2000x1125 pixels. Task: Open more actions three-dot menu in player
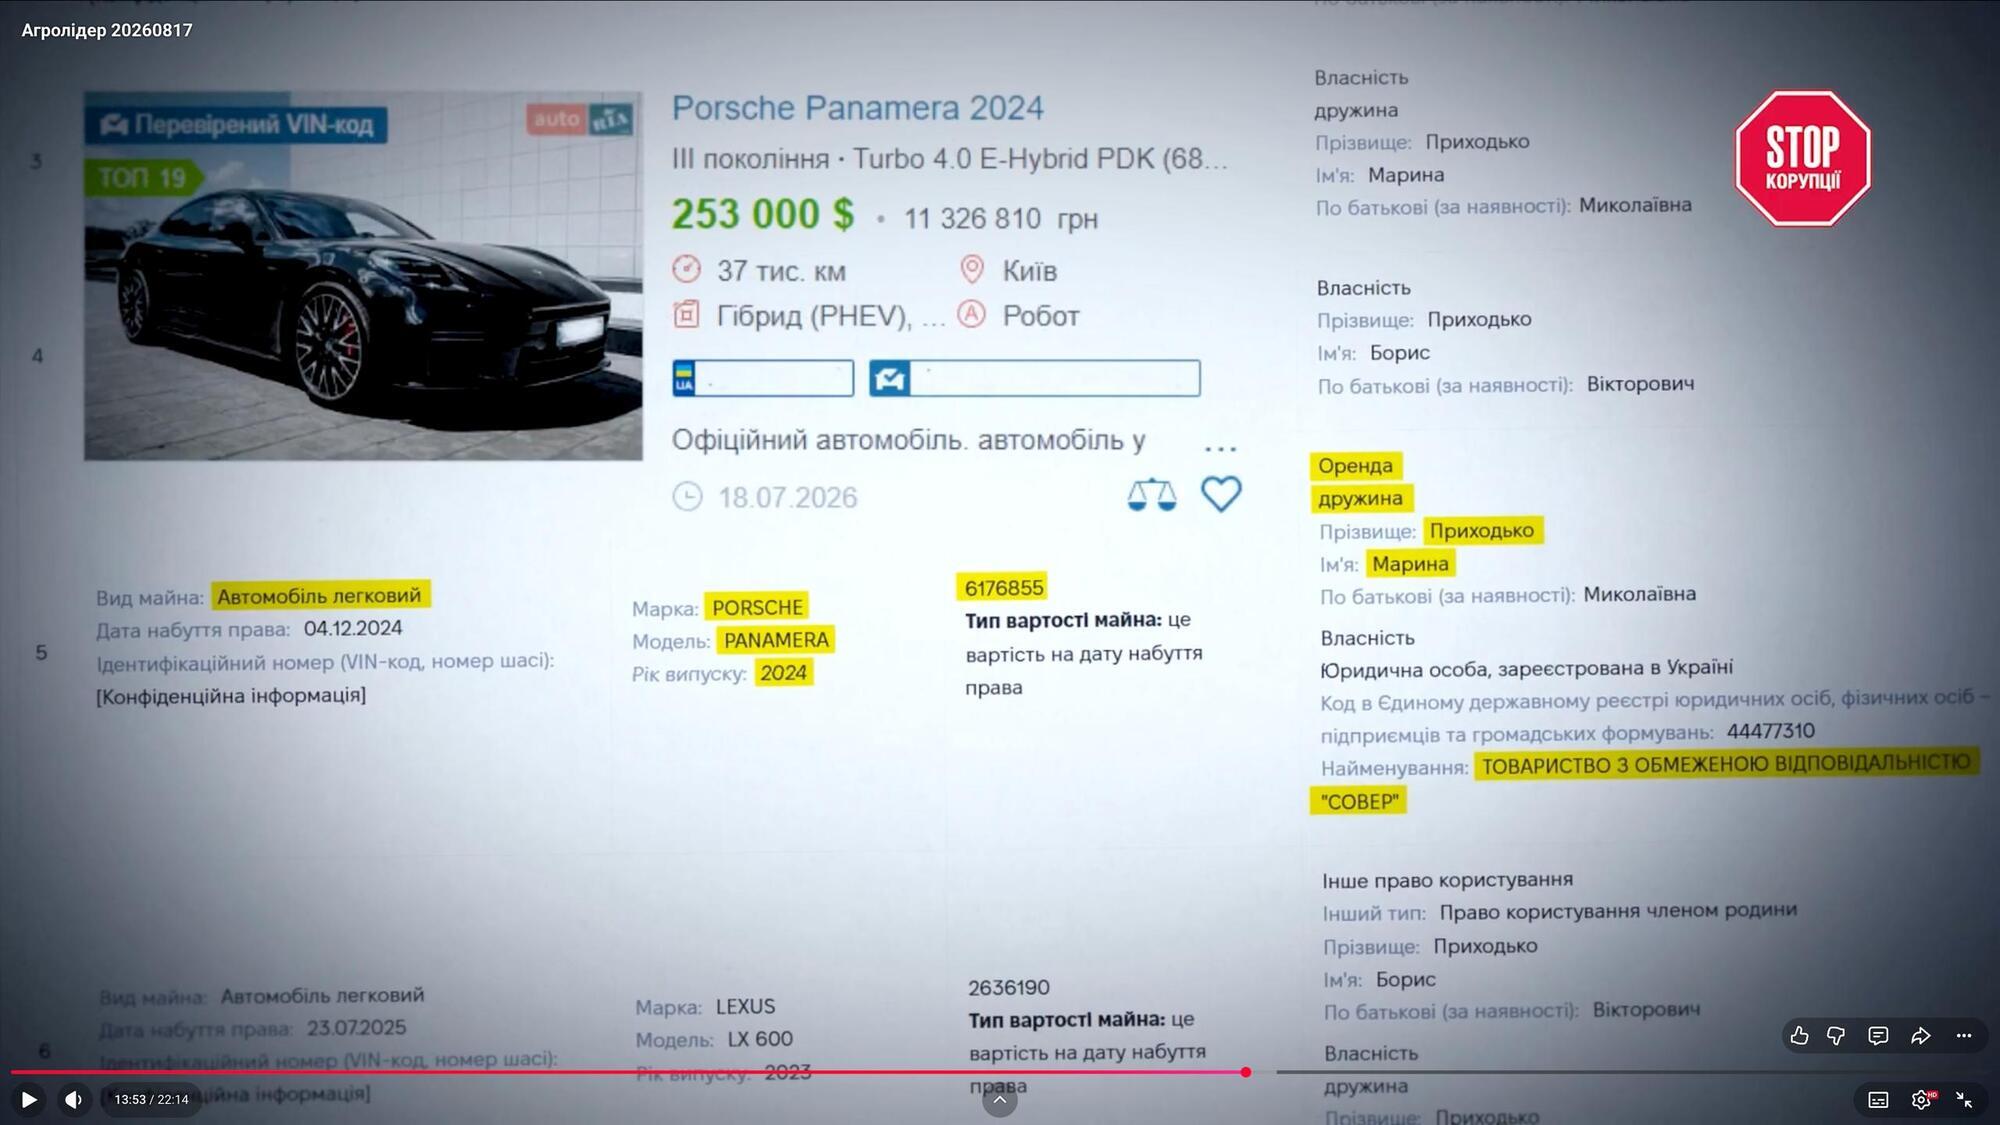tap(1964, 1036)
